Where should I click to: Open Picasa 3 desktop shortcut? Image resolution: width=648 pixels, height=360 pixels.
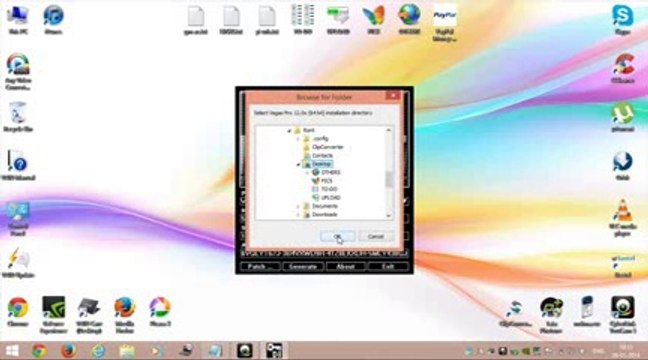[160, 312]
